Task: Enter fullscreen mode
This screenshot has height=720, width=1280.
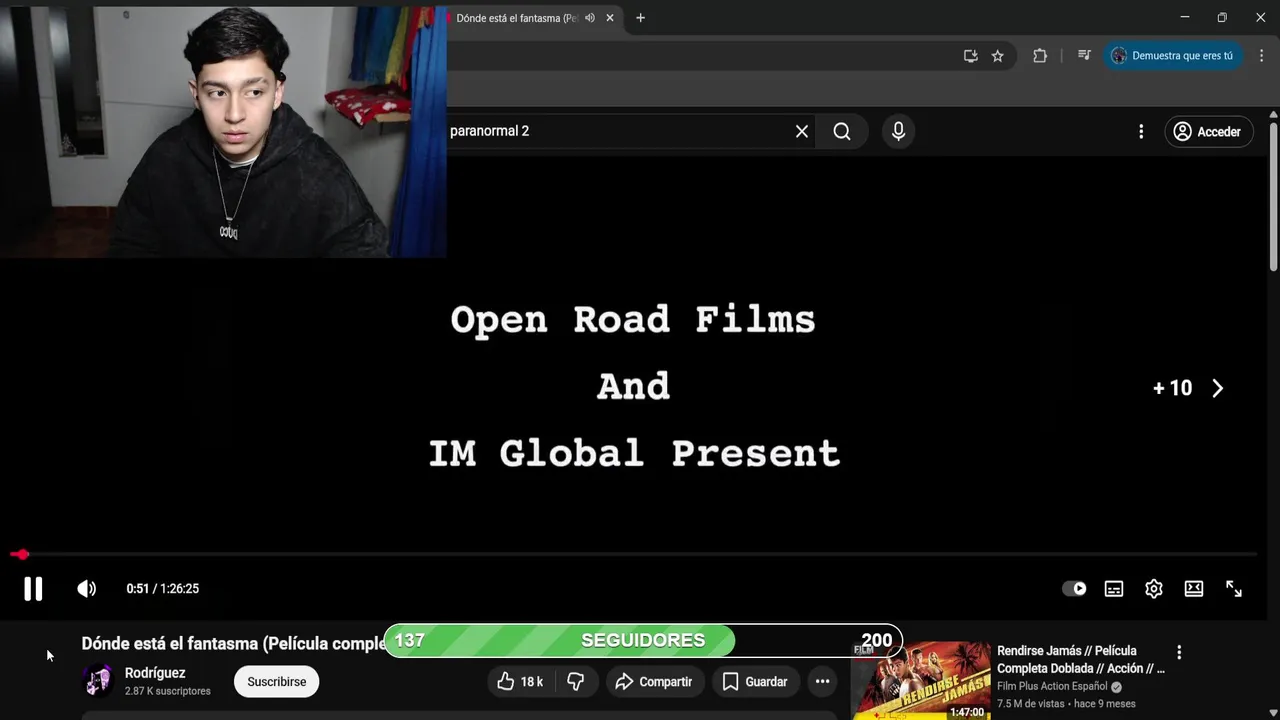Action: tap(1234, 589)
